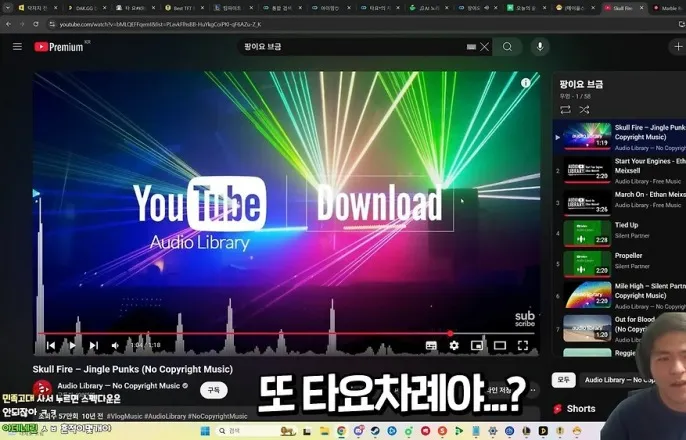
Task: Open the #NoCopyrightMusic hashtag
Action: point(217,416)
